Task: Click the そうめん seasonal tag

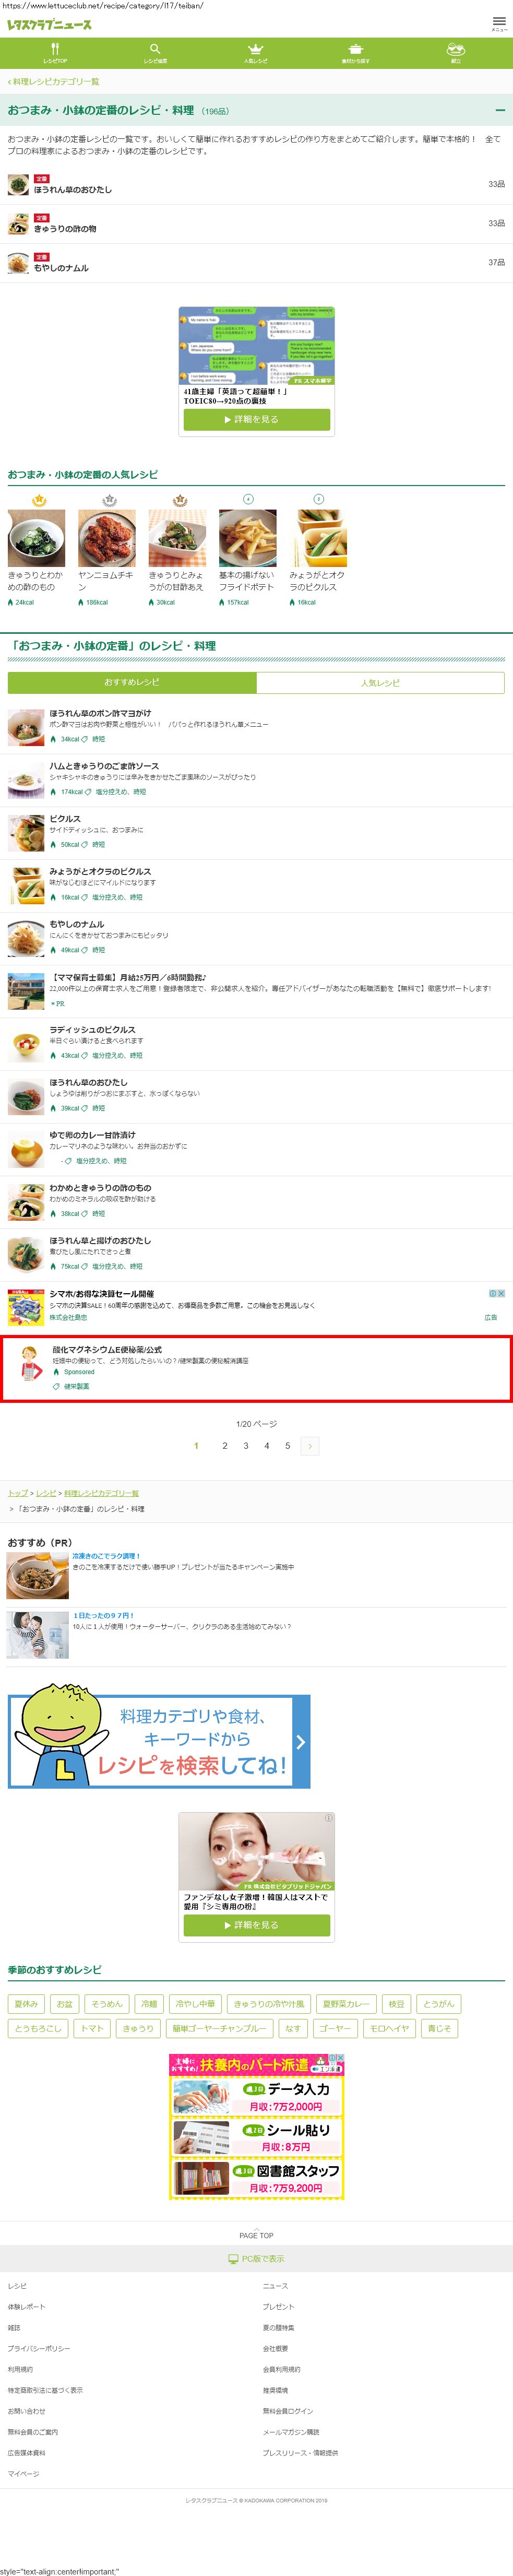Action: 107,2003
